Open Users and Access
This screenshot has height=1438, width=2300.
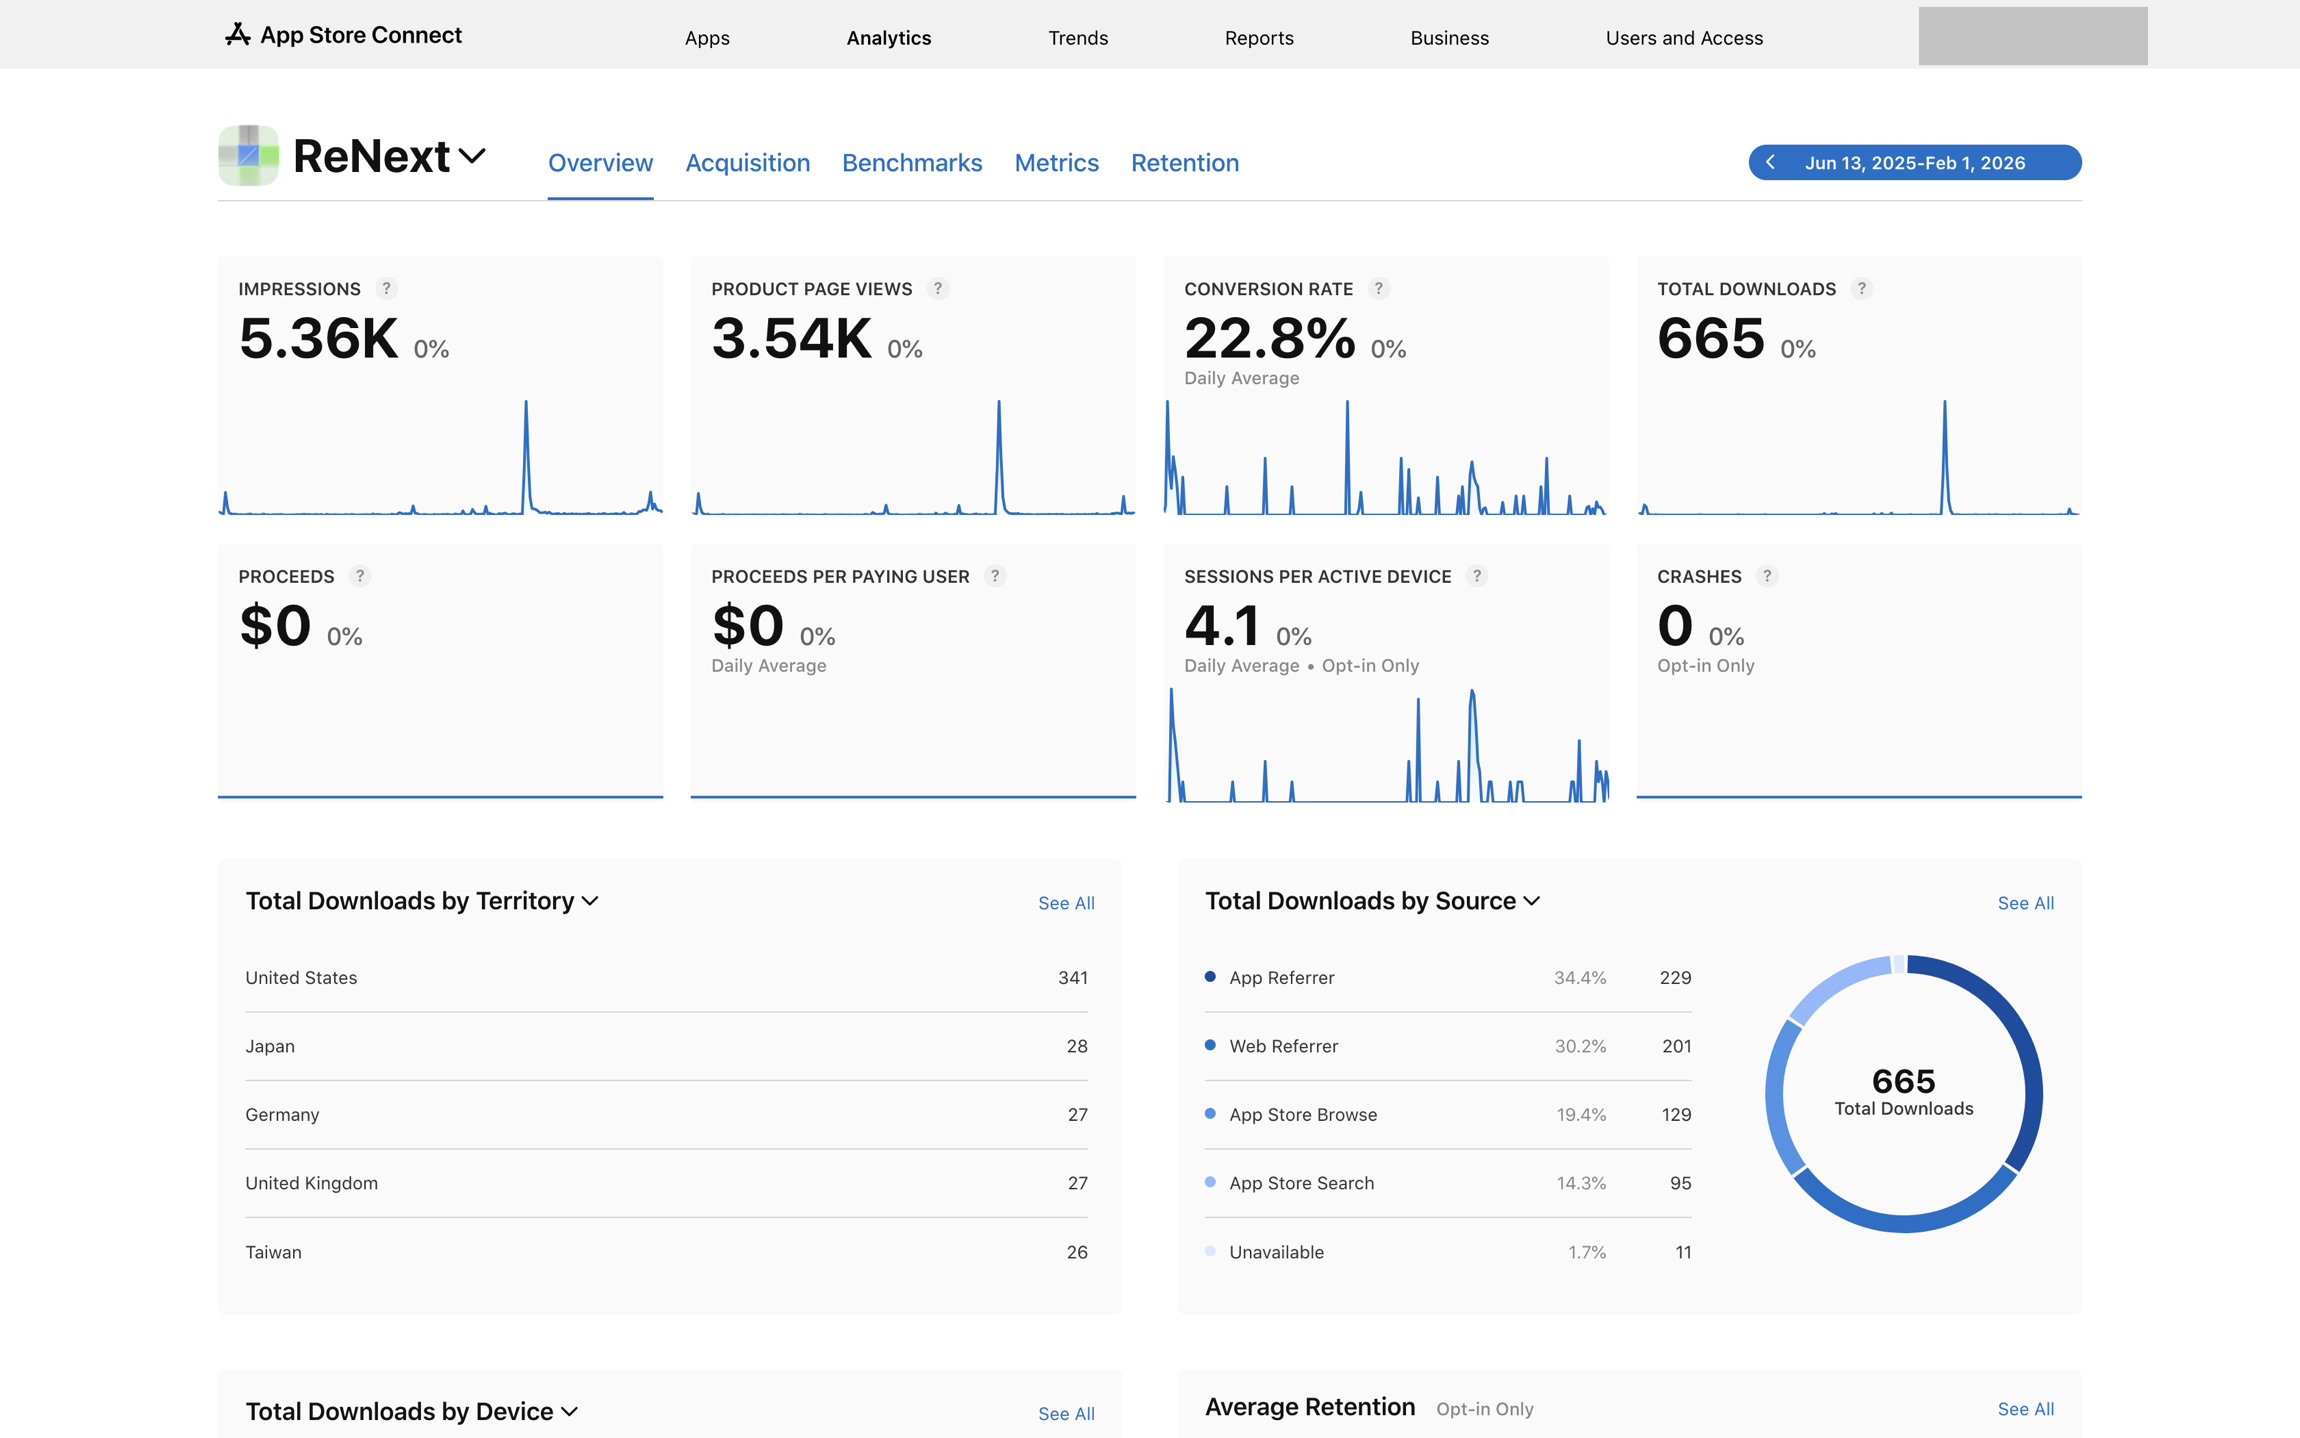1684,38
